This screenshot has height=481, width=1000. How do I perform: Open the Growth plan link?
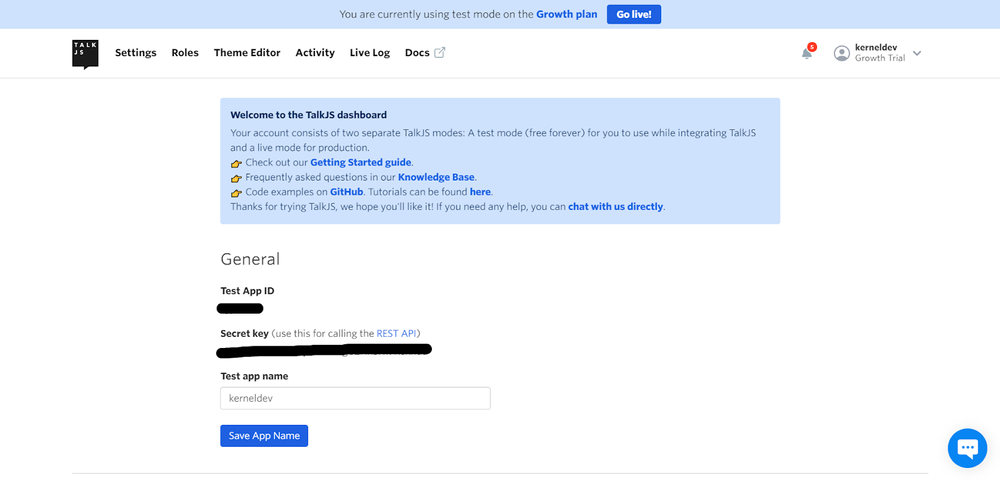tap(566, 14)
